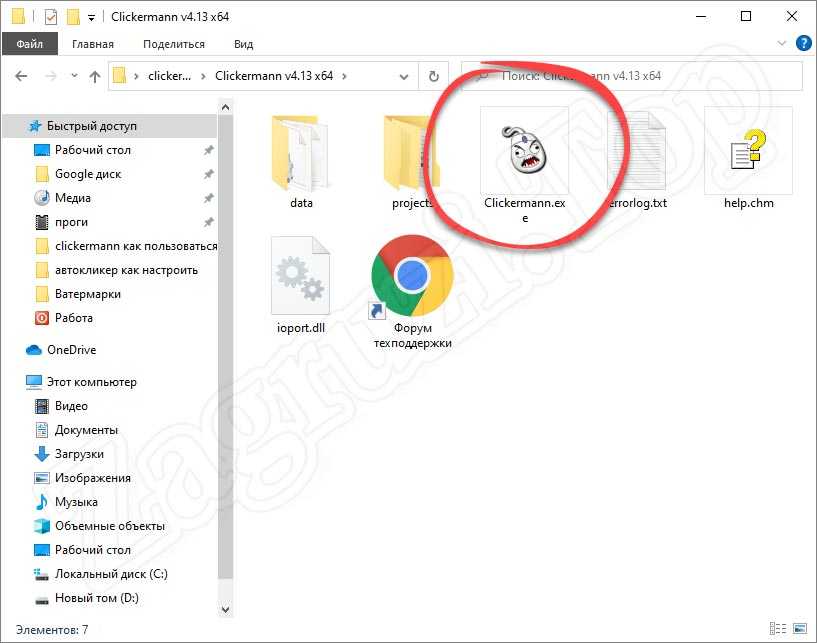This screenshot has width=817, height=643.
Task: Go up one folder level
Action: (x=95, y=76)
